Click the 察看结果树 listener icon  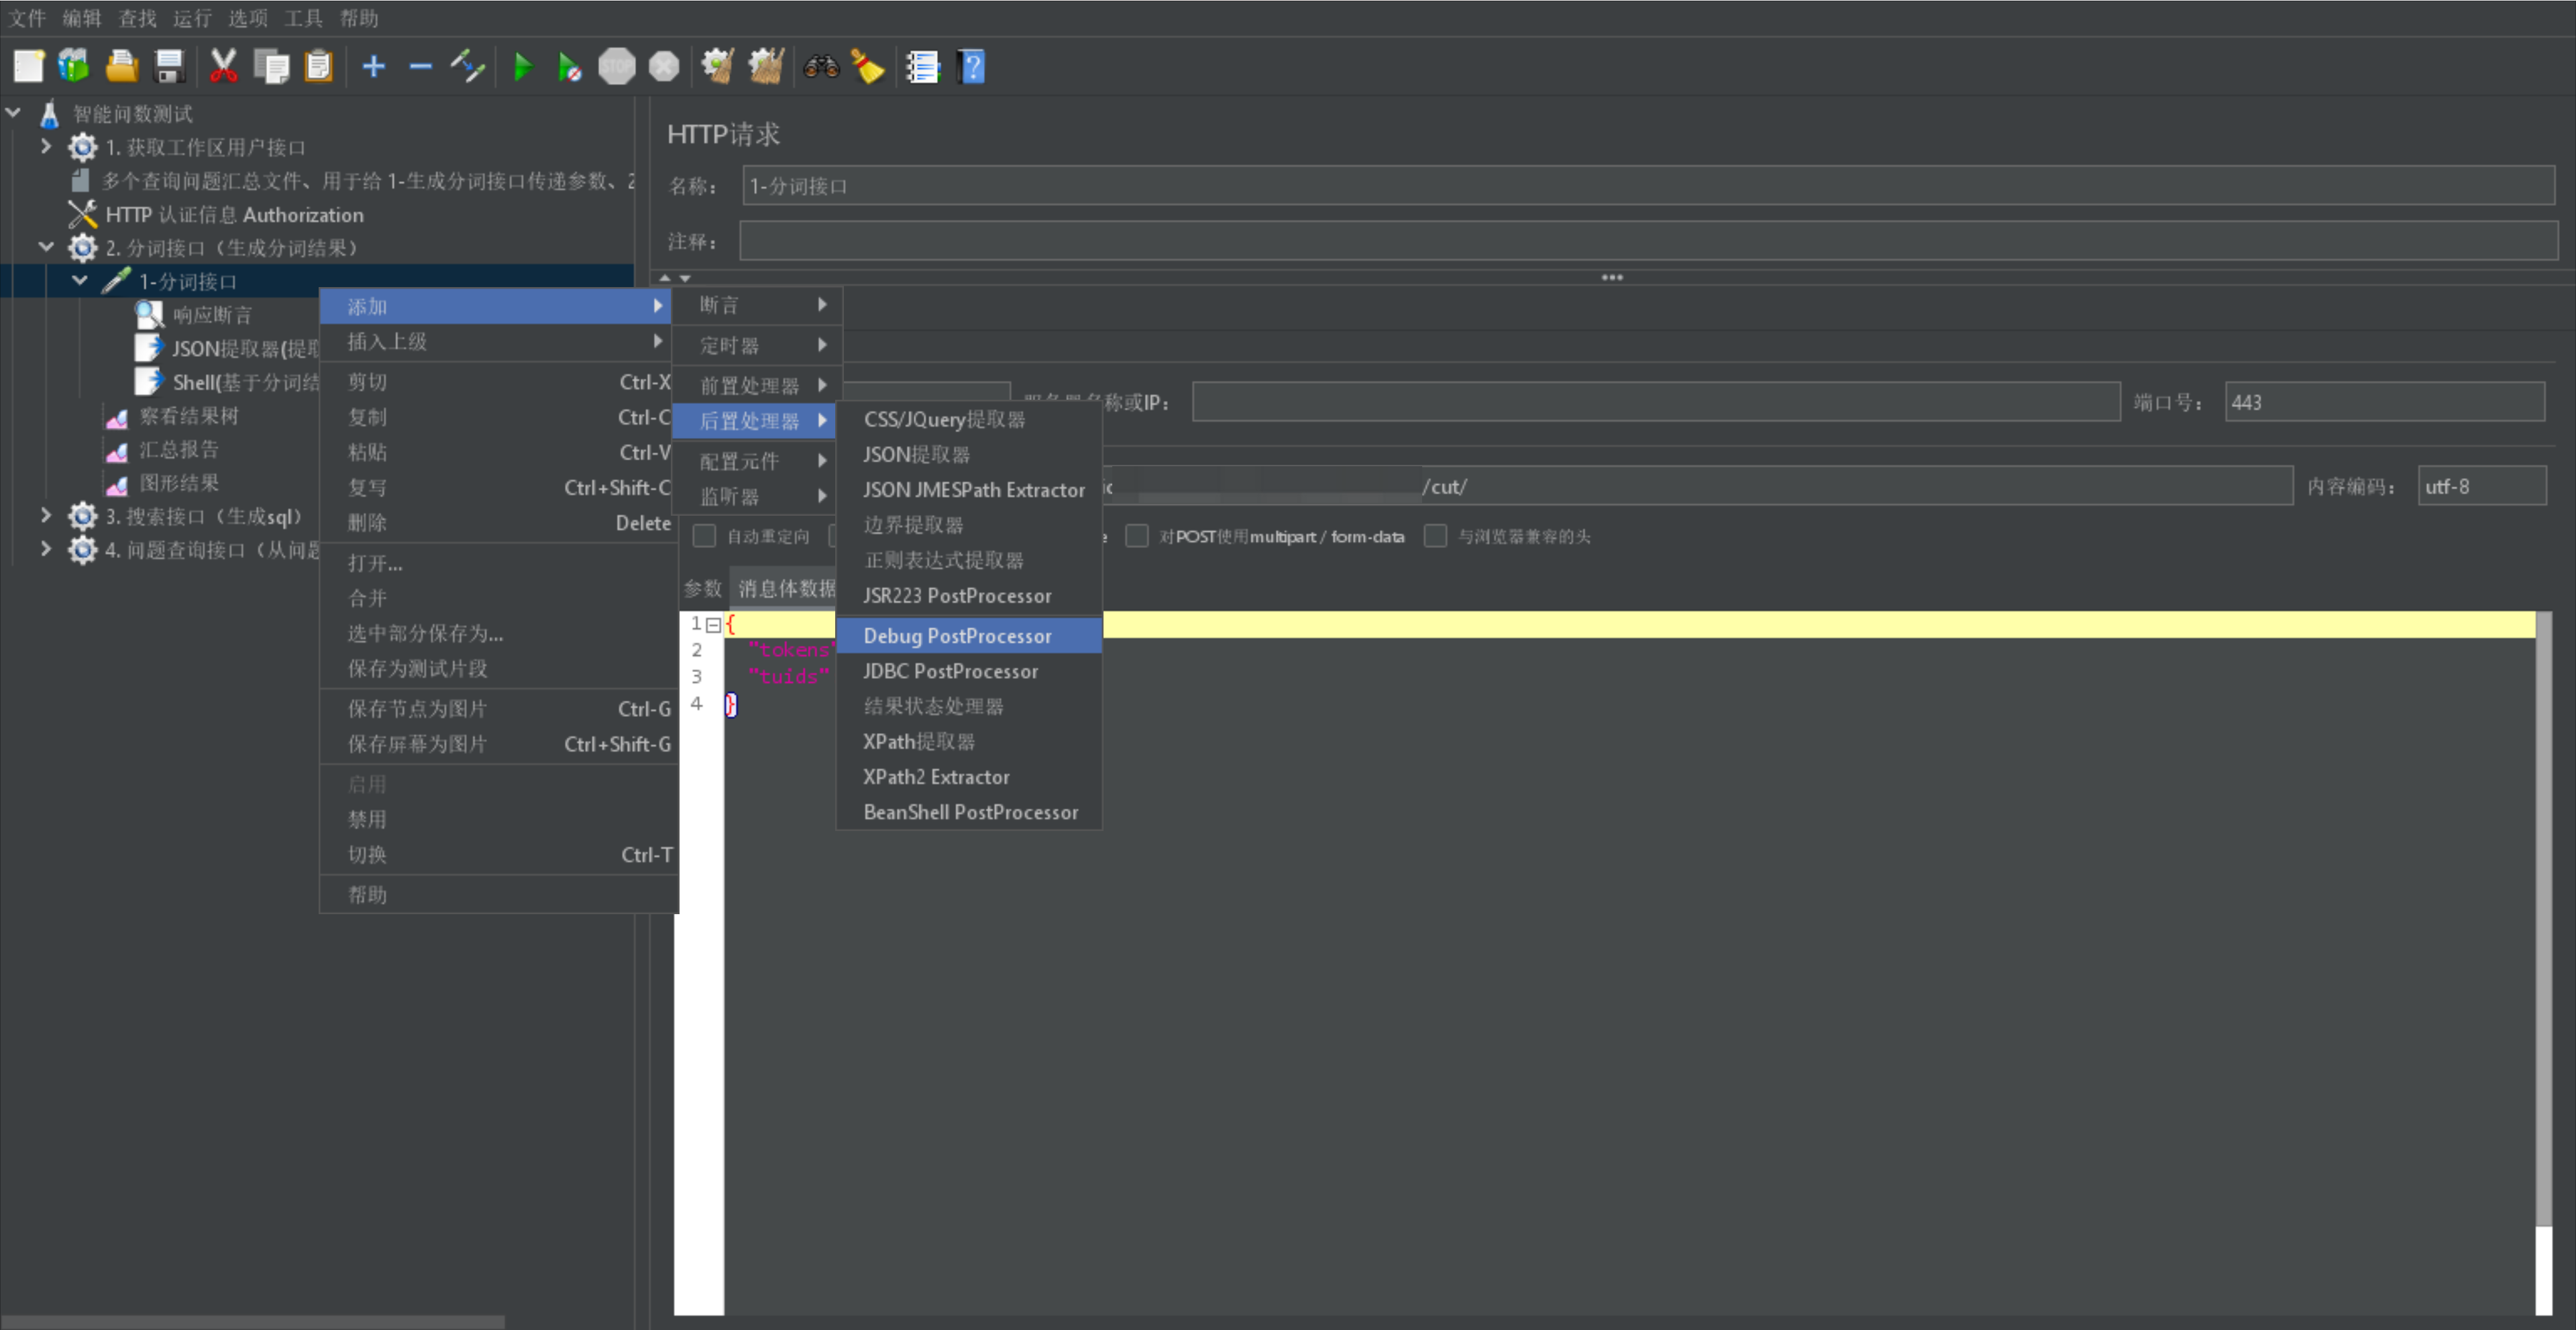[x=116, y=417]
